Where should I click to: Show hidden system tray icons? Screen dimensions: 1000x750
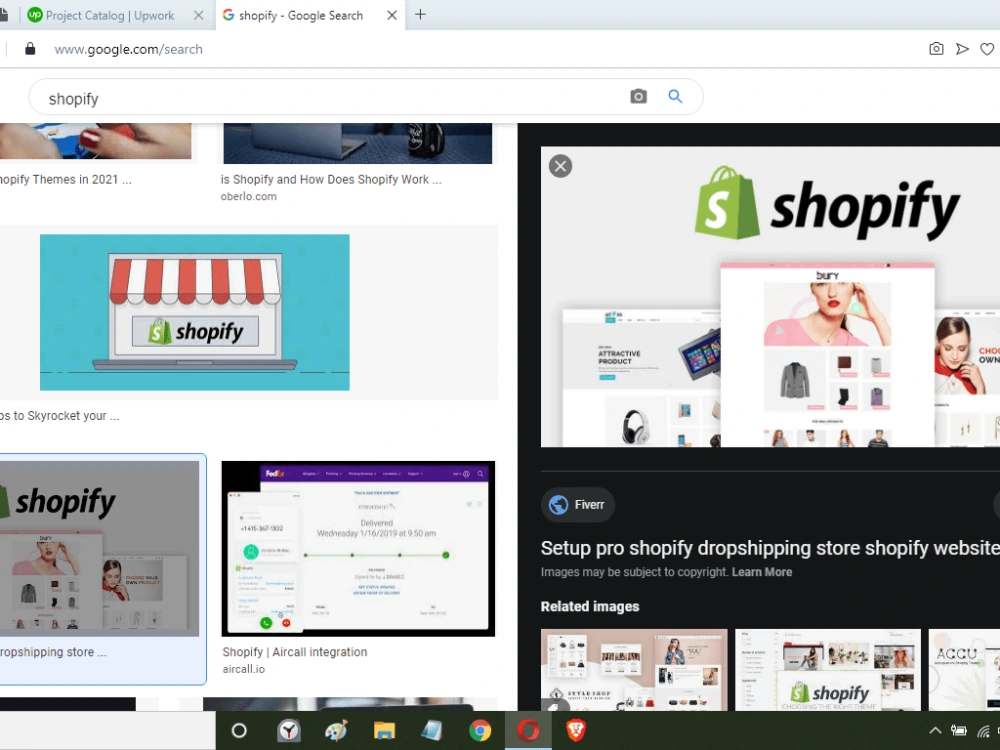point(934,731)
